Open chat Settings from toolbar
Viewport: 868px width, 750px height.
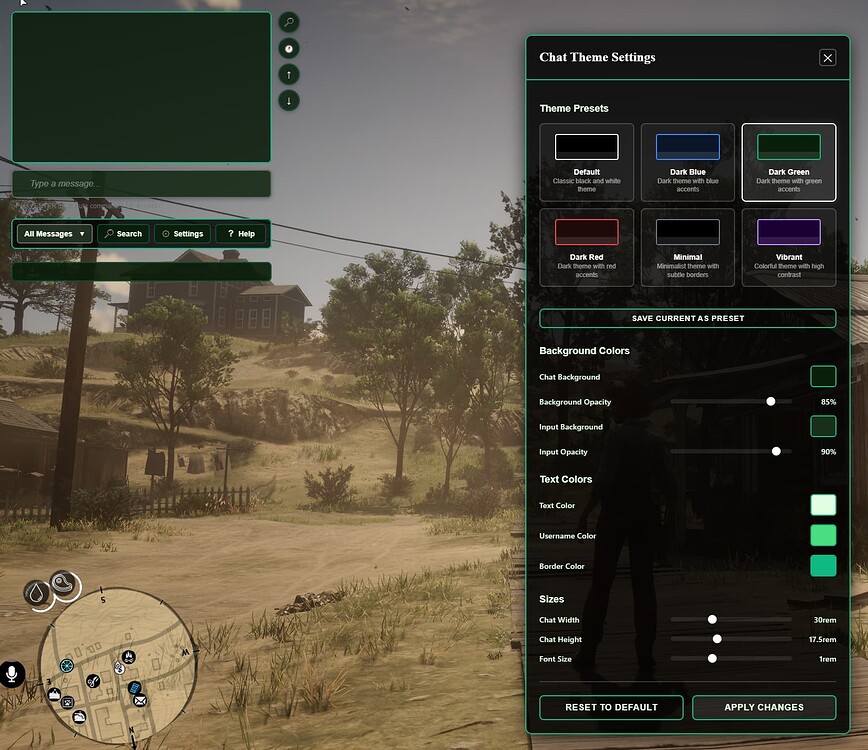pyautogui.click(x=182, y=234)
